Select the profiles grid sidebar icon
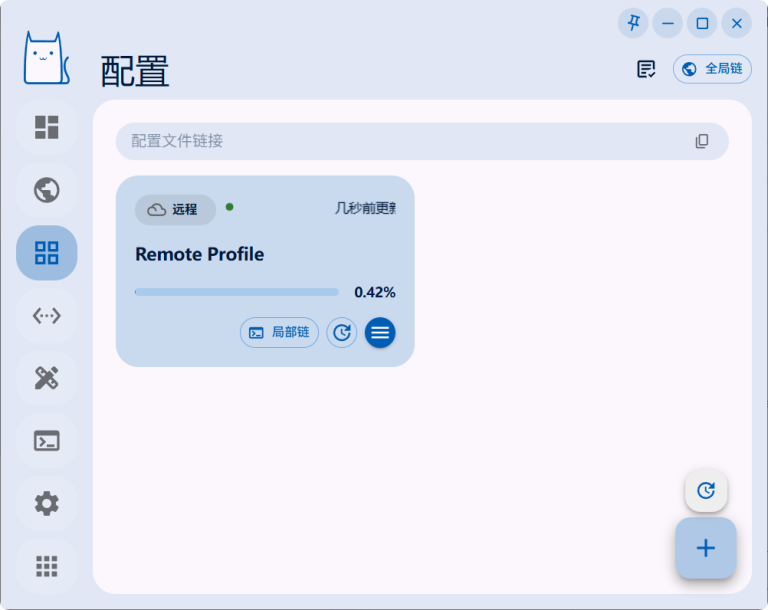Screen dimensions: 768x610 pos(47,253)
